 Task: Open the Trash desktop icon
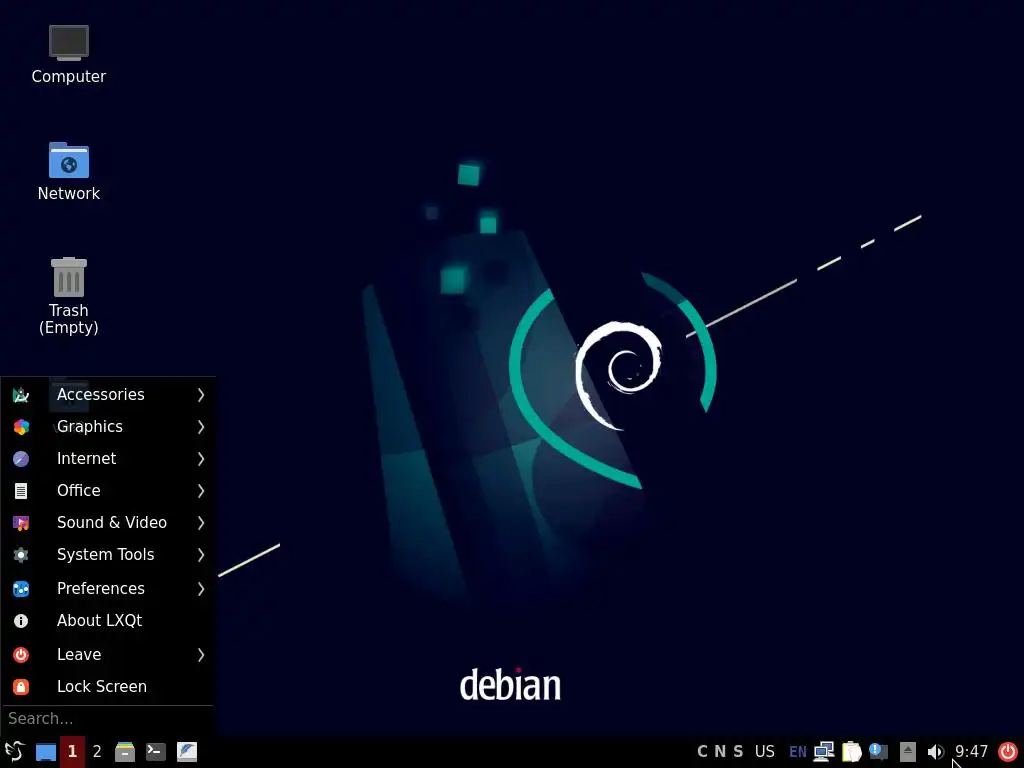(x=69, y=277)
